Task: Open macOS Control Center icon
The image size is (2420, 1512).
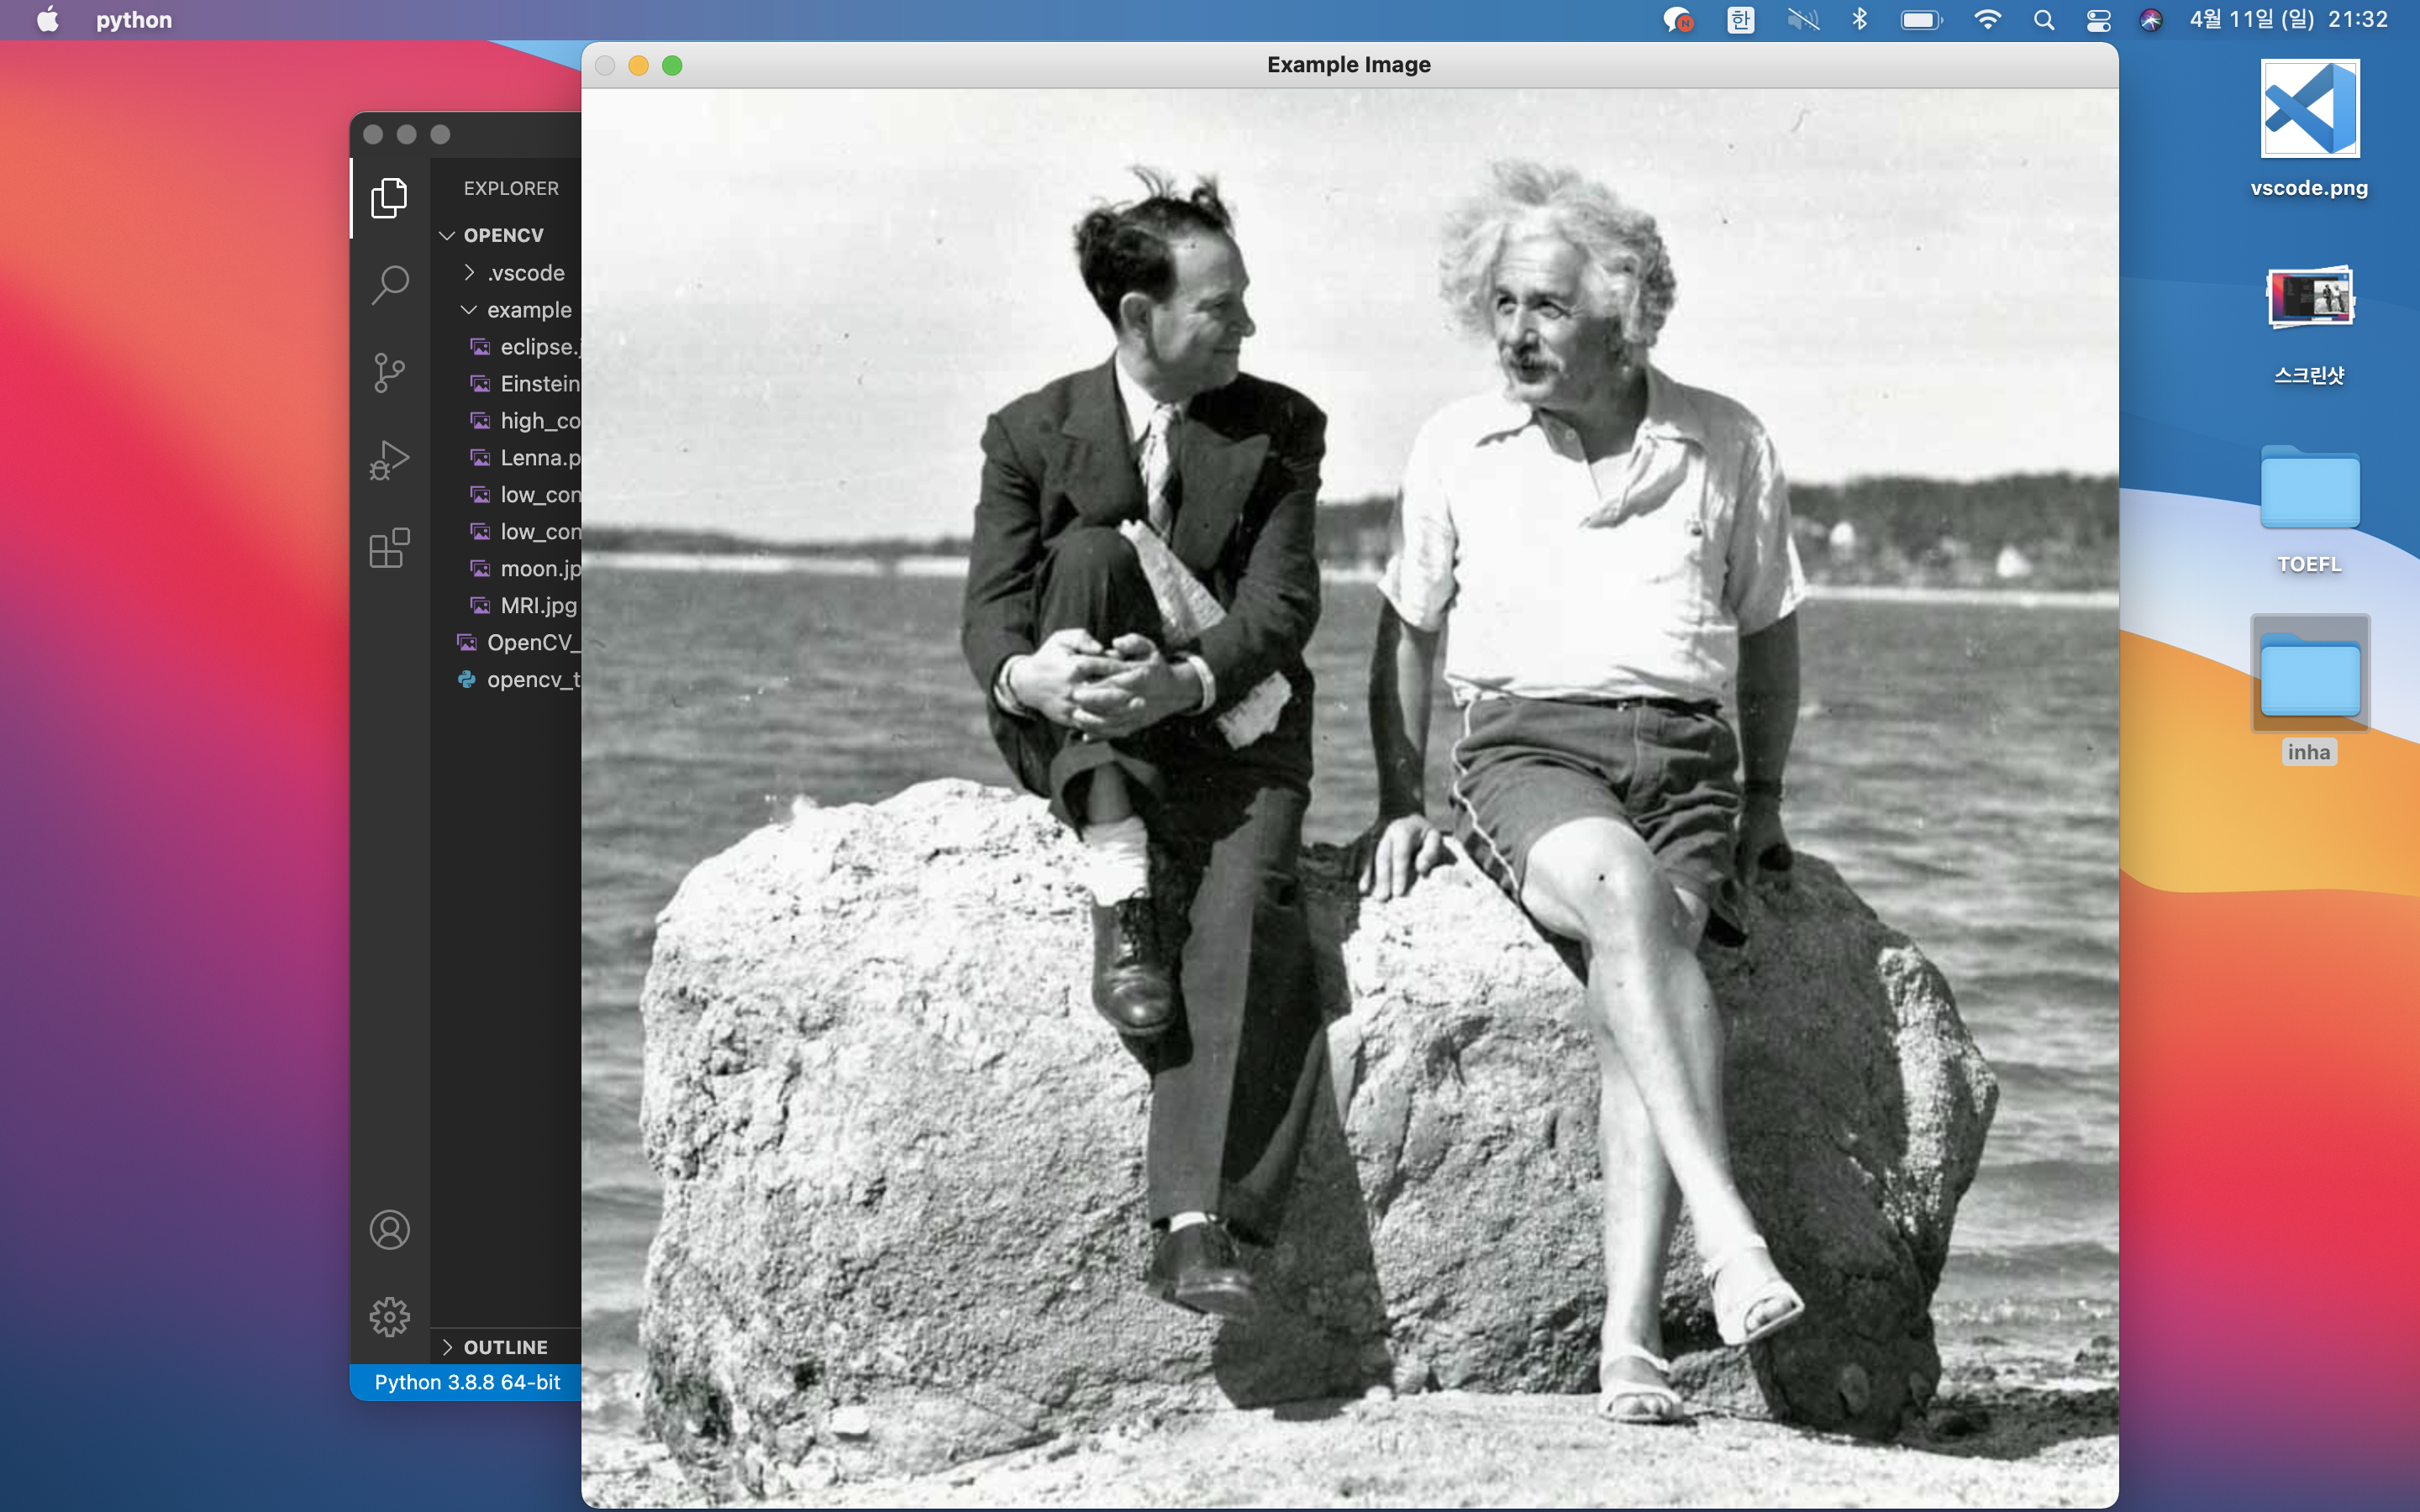Action: coord(2098,20)
